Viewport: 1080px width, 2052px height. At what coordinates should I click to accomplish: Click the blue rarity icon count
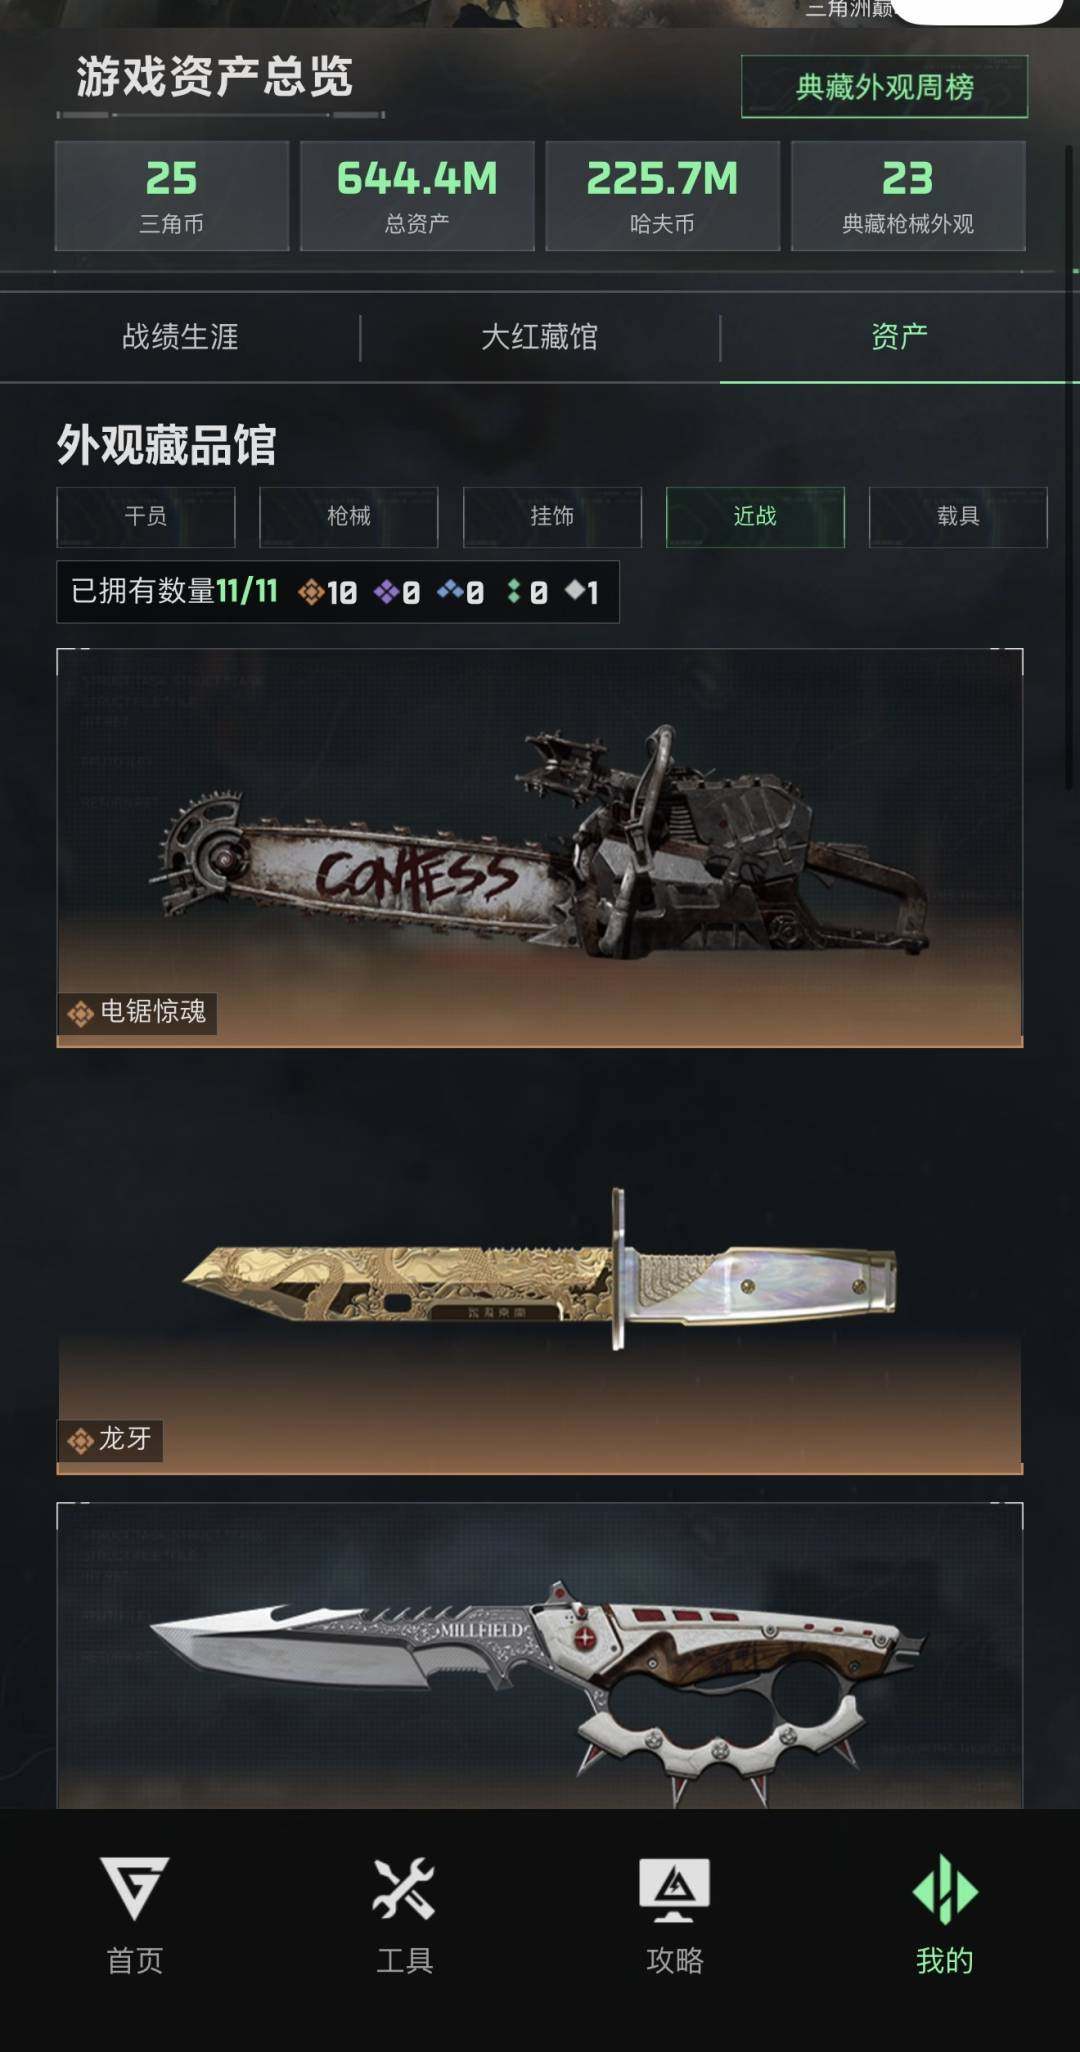pos(460,592)
